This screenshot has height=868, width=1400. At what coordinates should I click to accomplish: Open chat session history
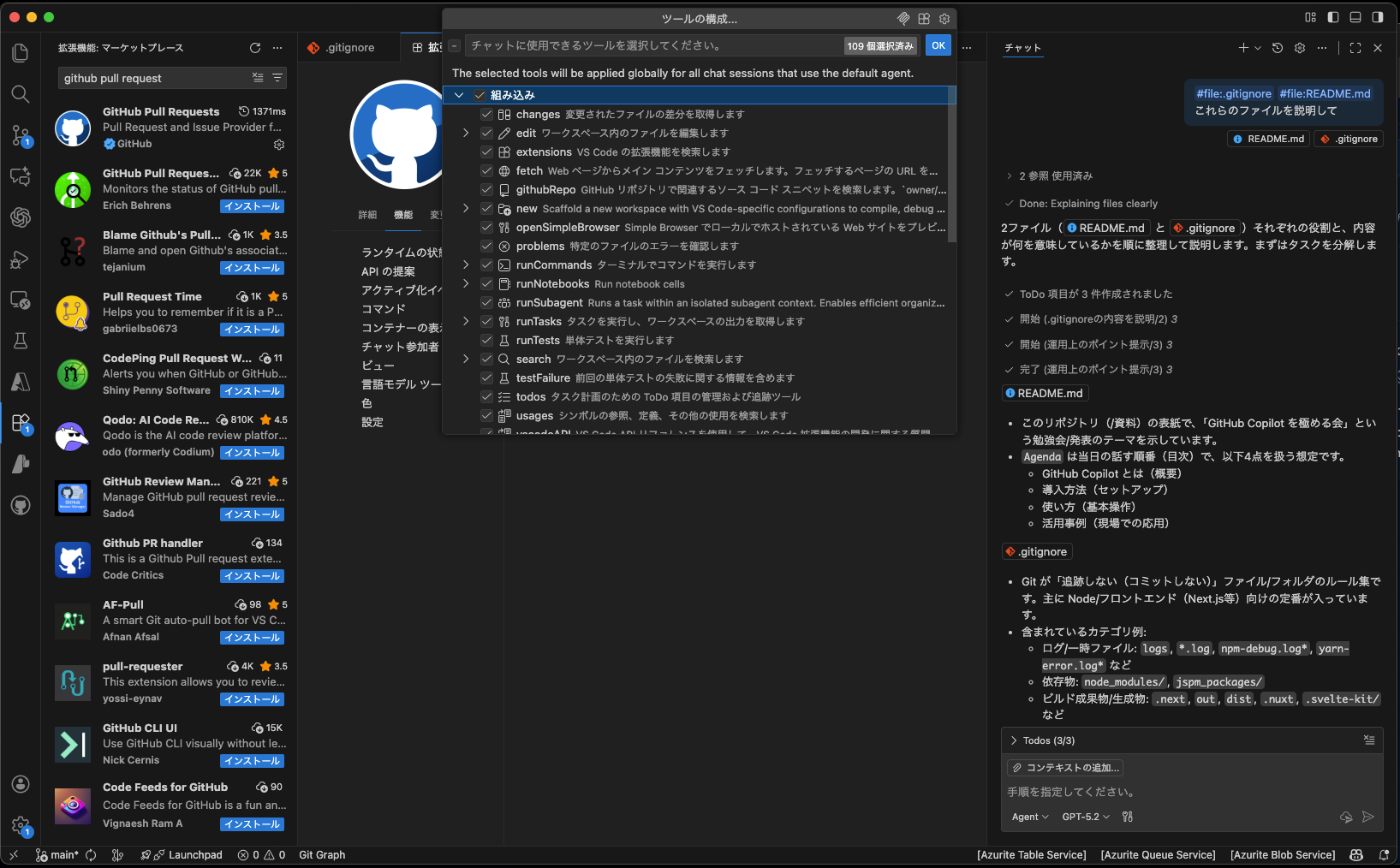point(1277,48)
